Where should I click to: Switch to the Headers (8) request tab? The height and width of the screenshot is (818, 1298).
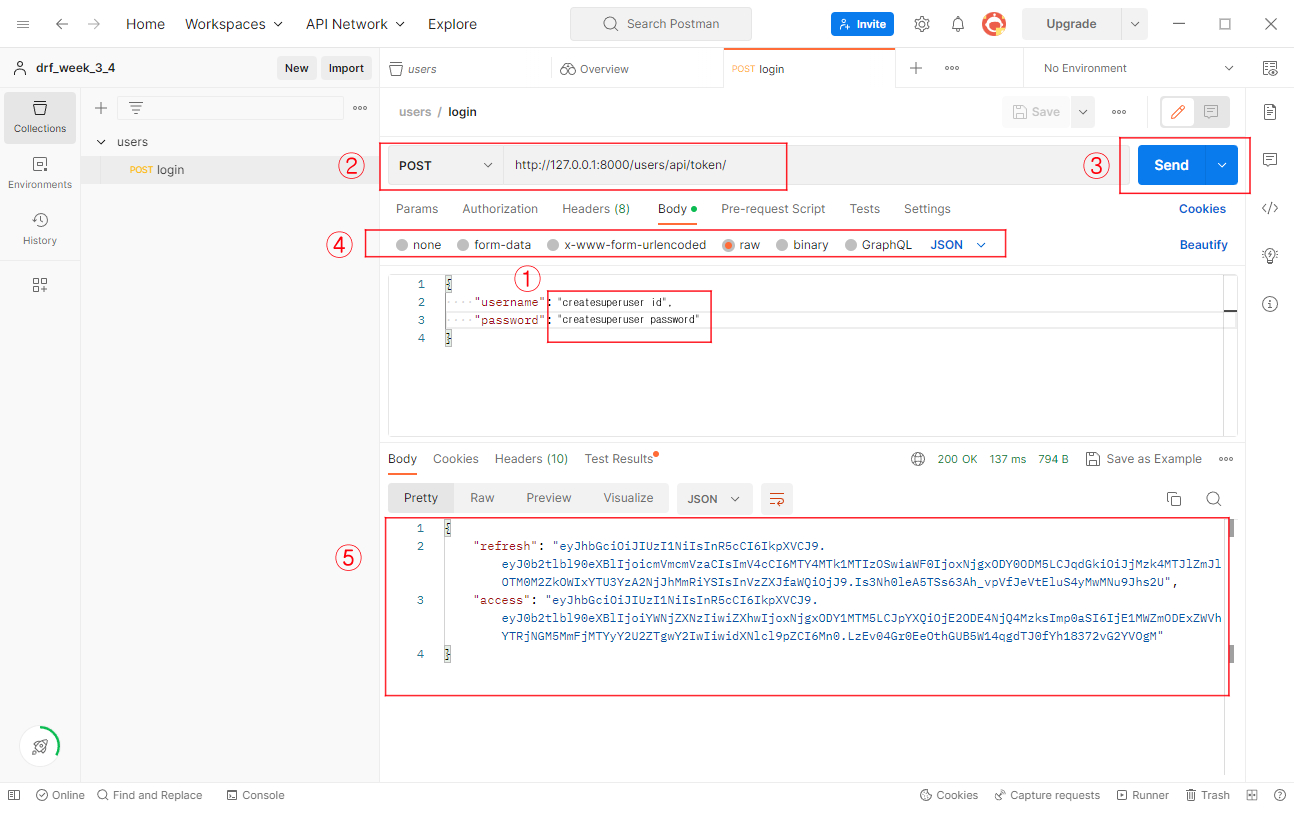pos(596,209)
